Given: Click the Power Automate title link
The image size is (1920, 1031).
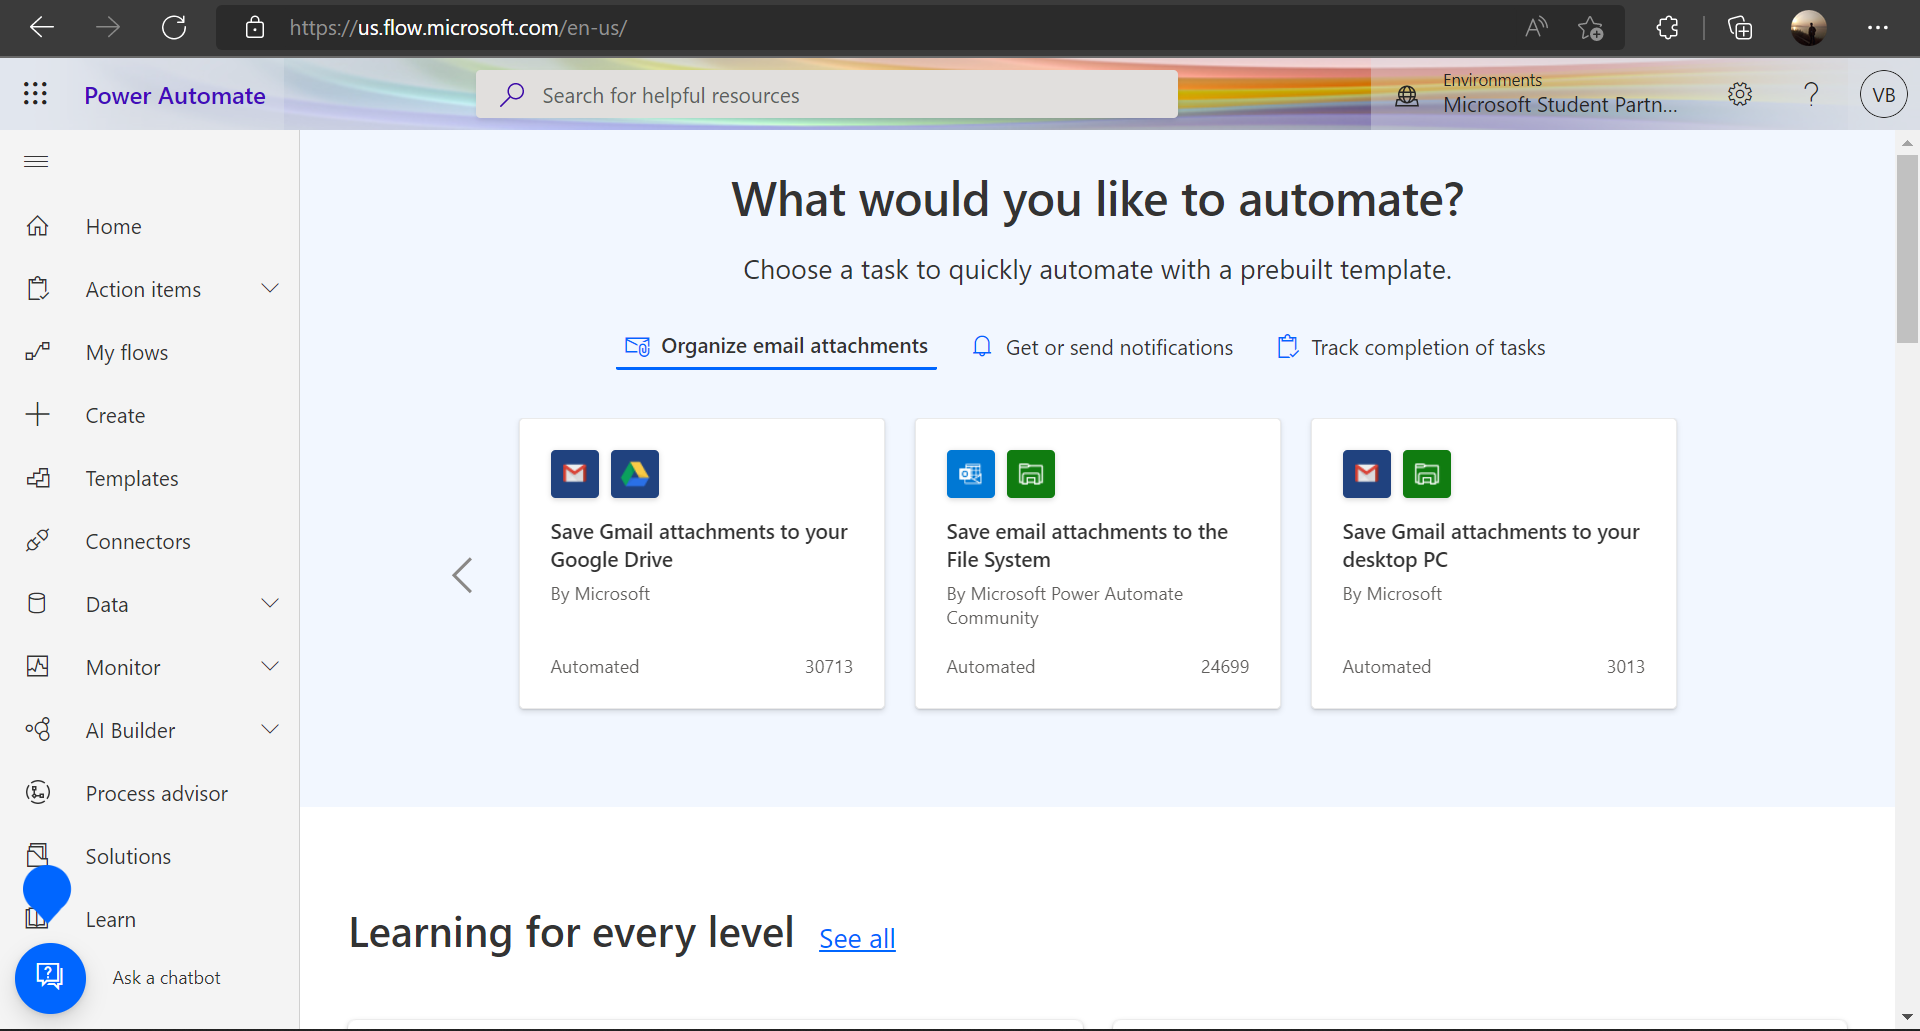Looking at the screenshot, I should pyautogui.click(x=175, y=96).
